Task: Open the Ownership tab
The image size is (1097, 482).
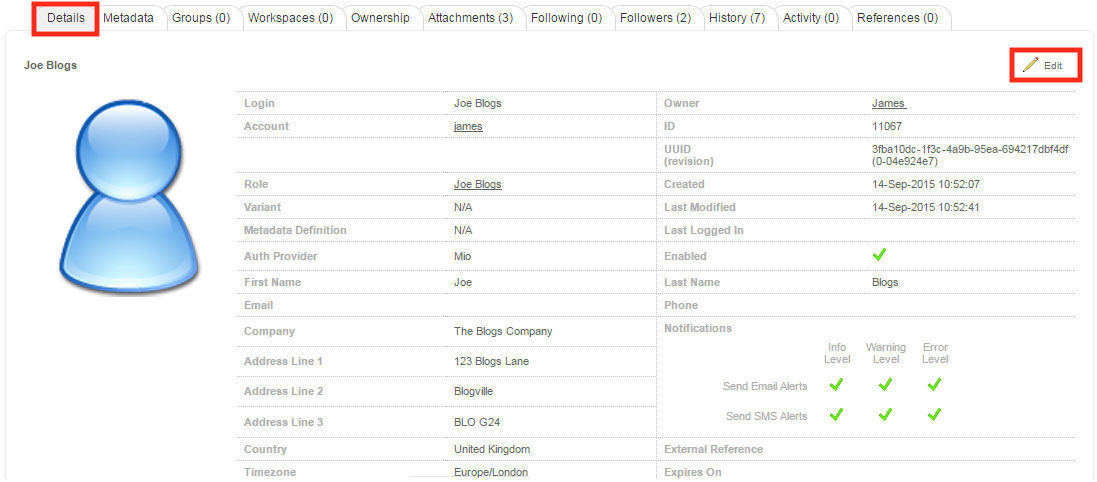Action: 380,18
